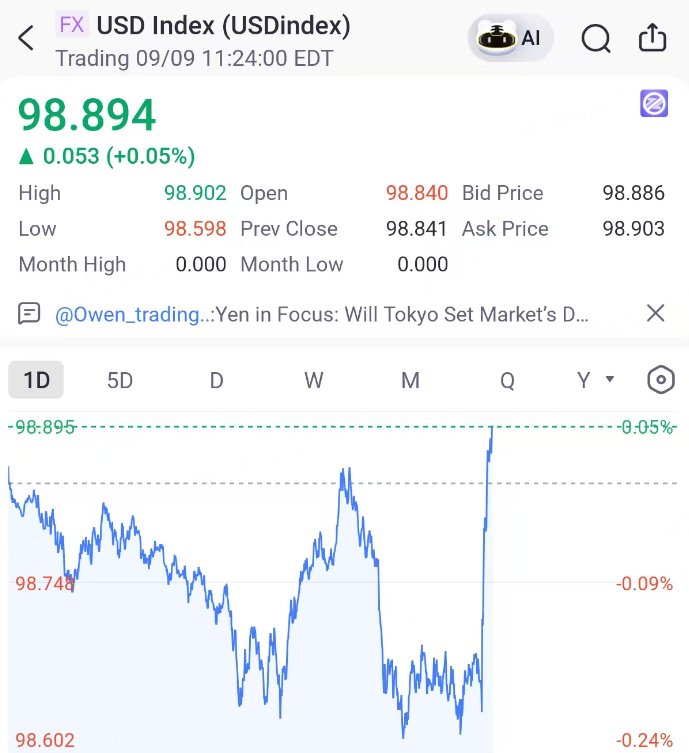
Task: Select the weekly W tab
Action: tap(314, 380)
